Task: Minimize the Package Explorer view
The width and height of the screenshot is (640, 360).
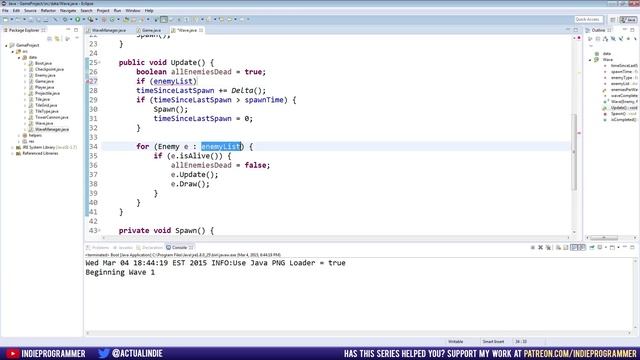Action: click(x=68, y=30)
